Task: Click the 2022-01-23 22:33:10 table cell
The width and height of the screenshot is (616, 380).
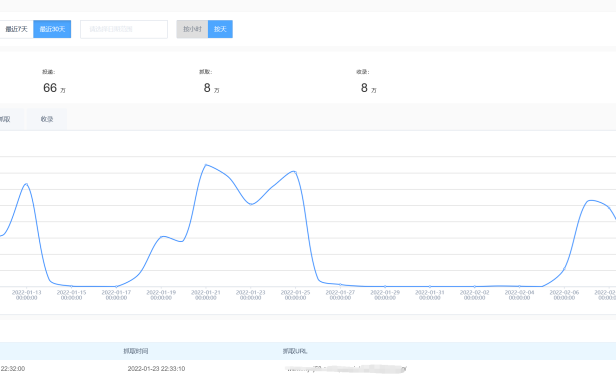Action: [156, 369]
